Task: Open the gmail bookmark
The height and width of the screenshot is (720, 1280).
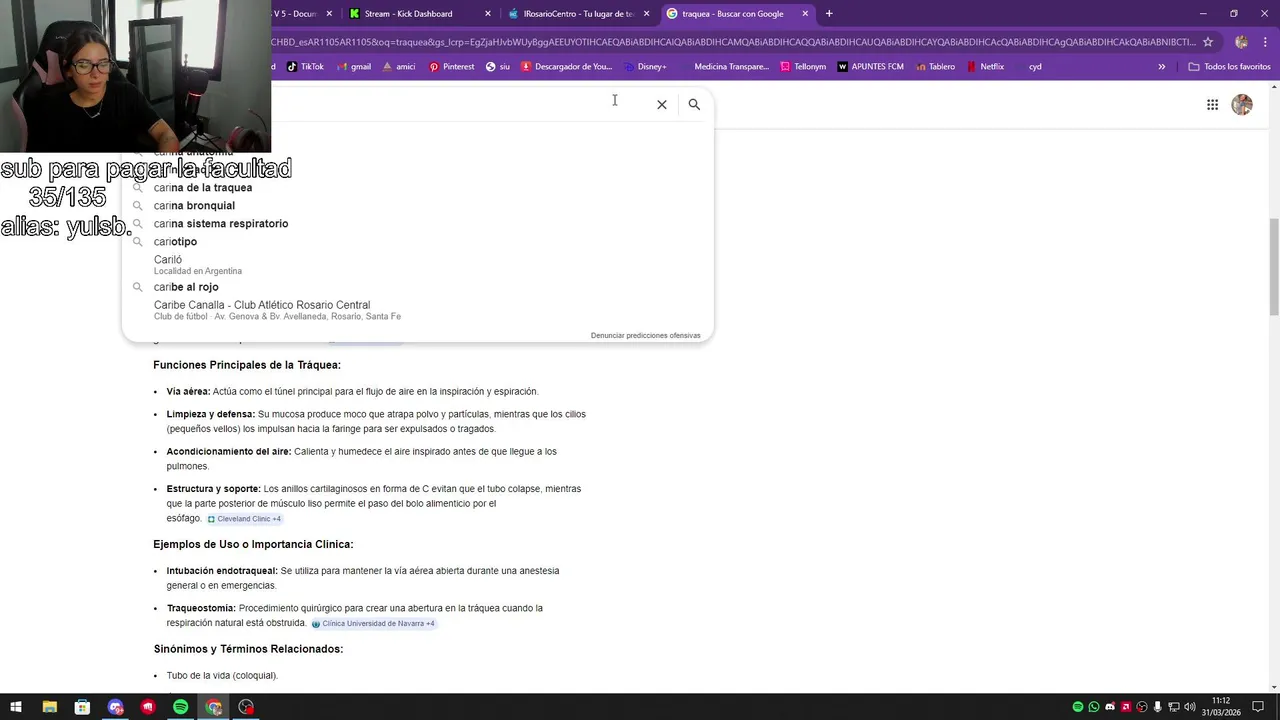Action: pos(354,67)
